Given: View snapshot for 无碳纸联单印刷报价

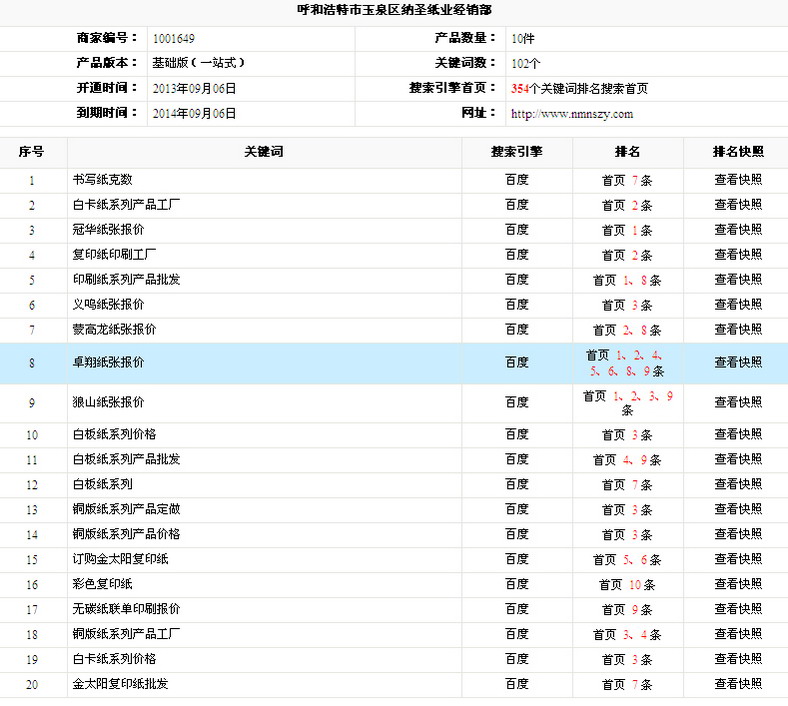Looking at the screenshot, I should 738,609.
